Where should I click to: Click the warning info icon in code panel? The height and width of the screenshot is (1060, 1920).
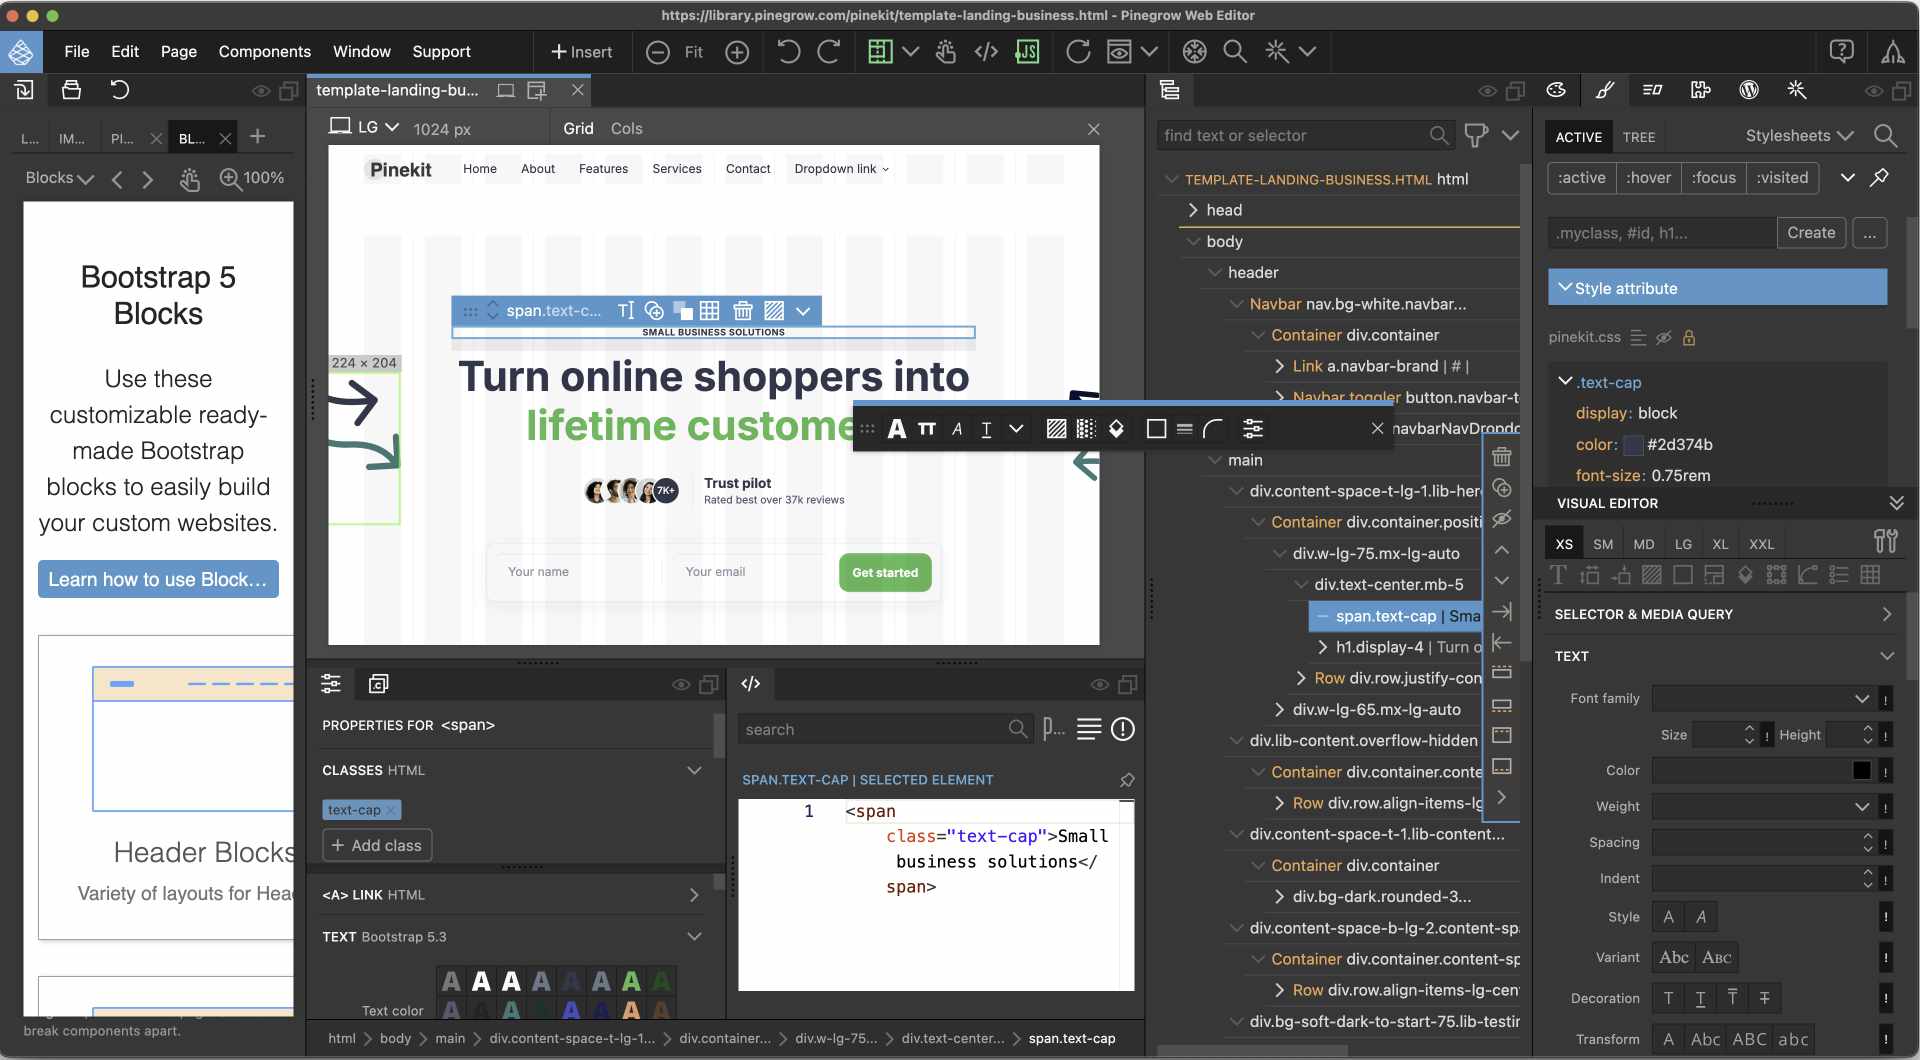click(1123, 729)
